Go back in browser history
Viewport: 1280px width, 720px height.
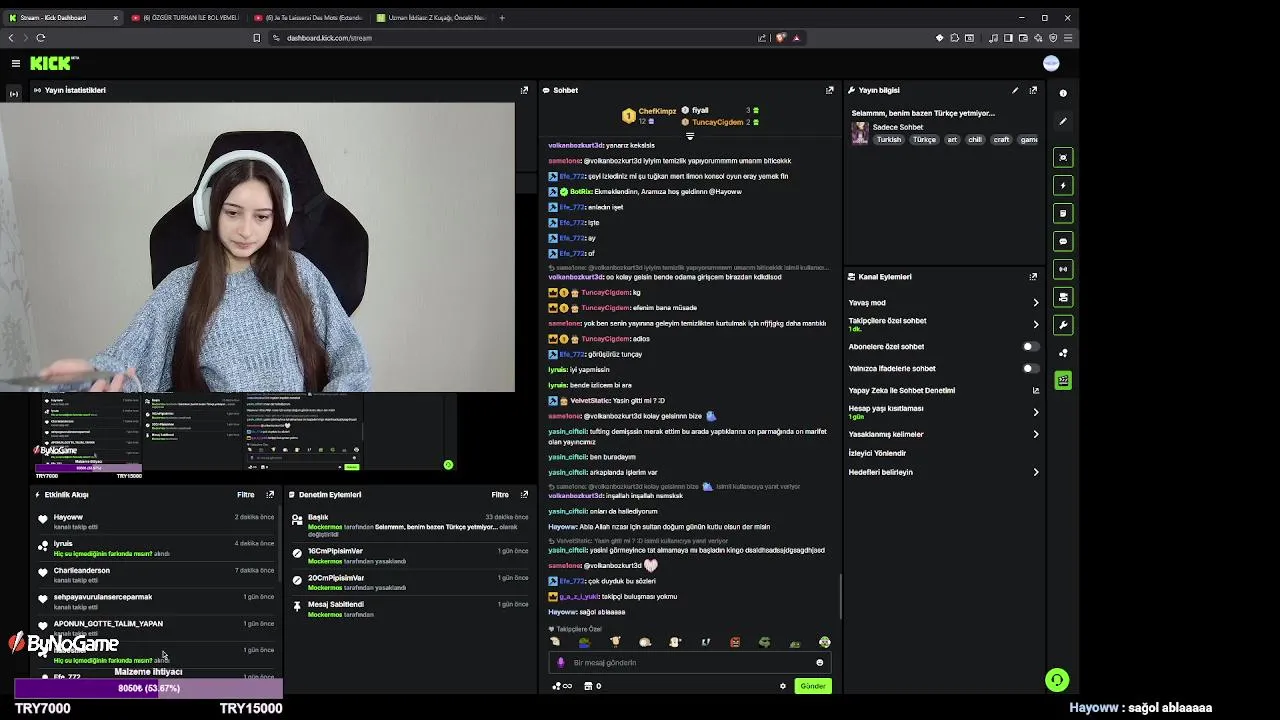pyautogui.click(x=11, y=38)
